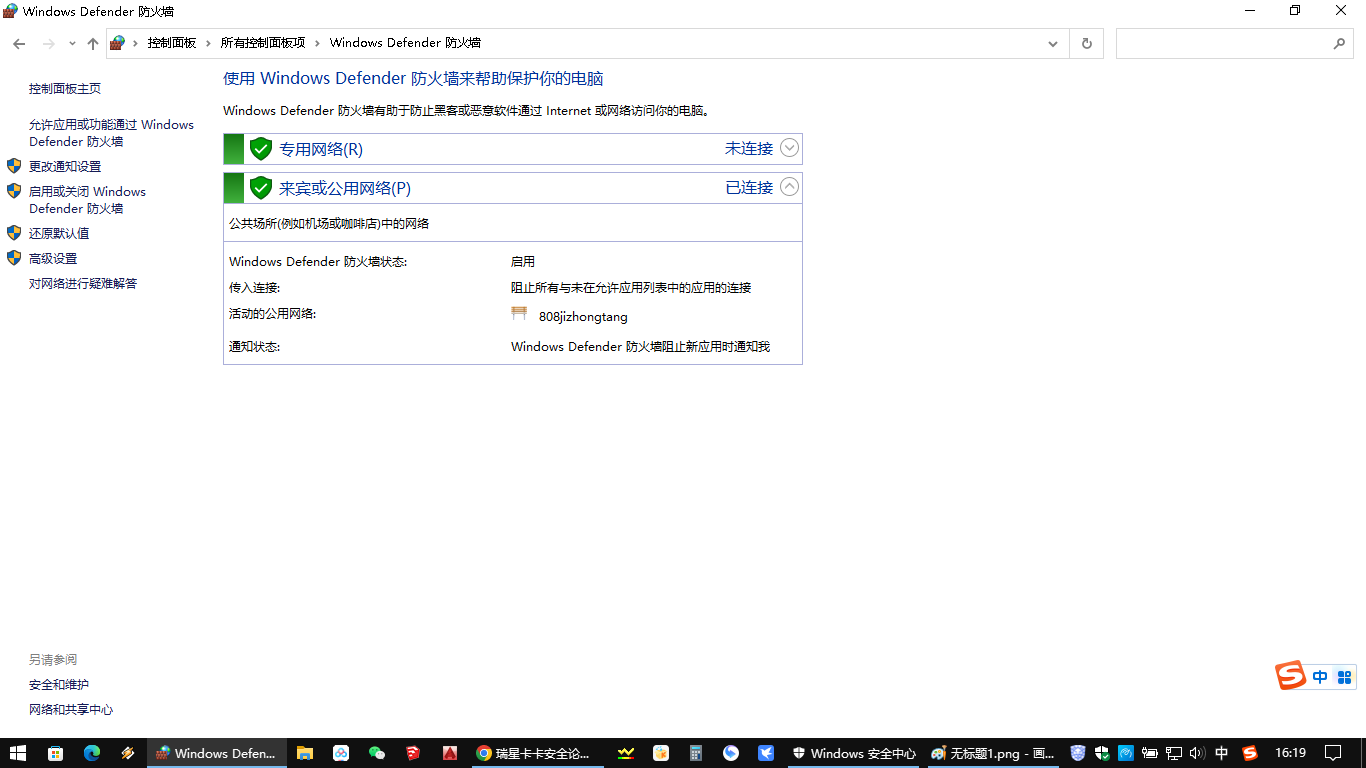Screen dimensions: 1366x768
Task: Open 更改通知设置 link
Action: coord(65,167)
